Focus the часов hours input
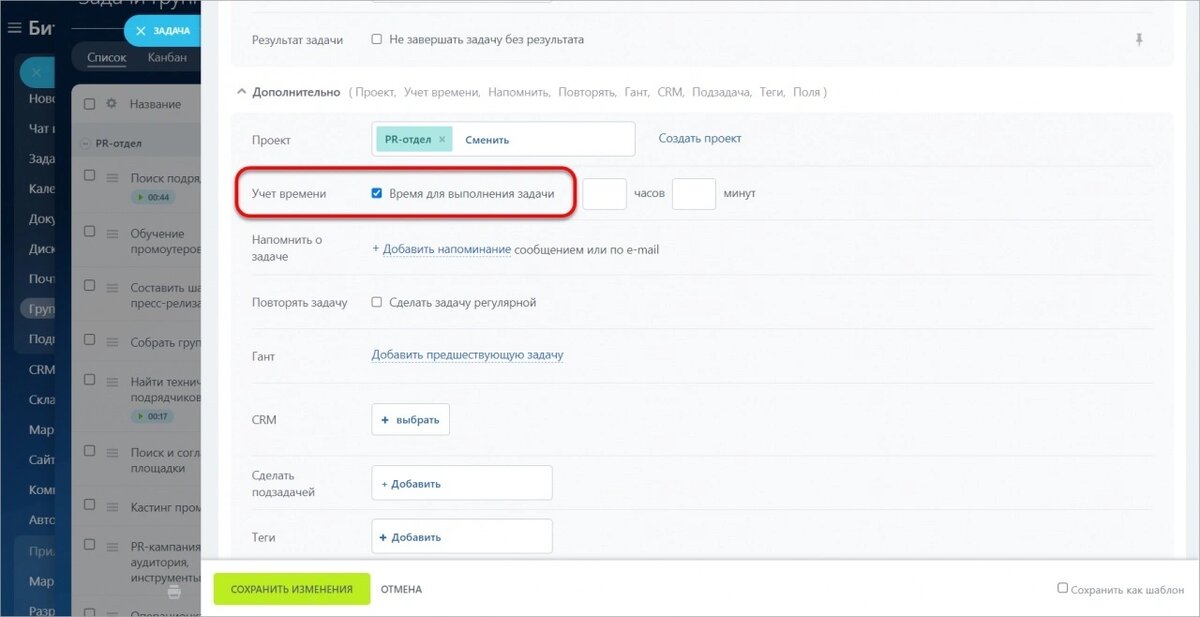 click(604, 193)
